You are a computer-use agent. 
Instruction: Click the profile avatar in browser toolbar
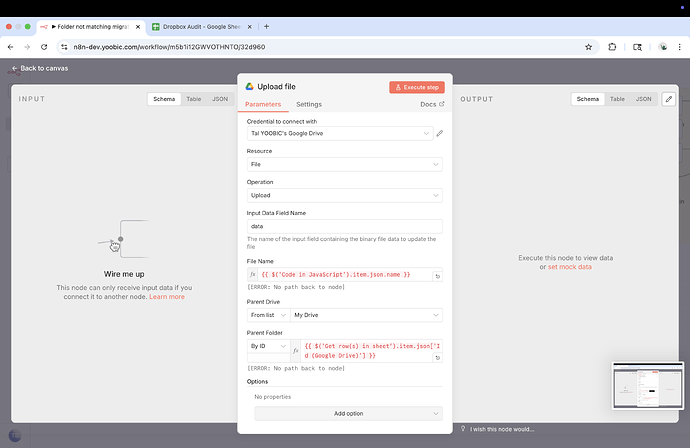[663, 47]
